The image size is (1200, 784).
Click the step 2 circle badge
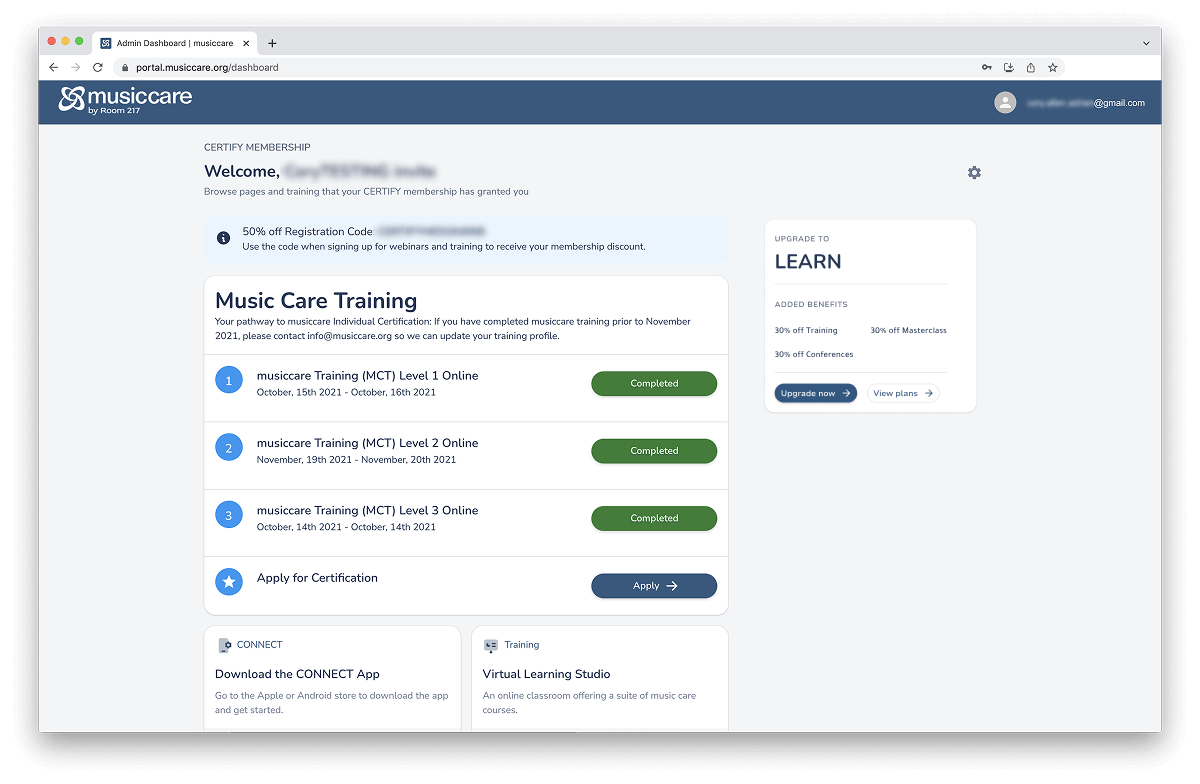[x=229, y=448]
